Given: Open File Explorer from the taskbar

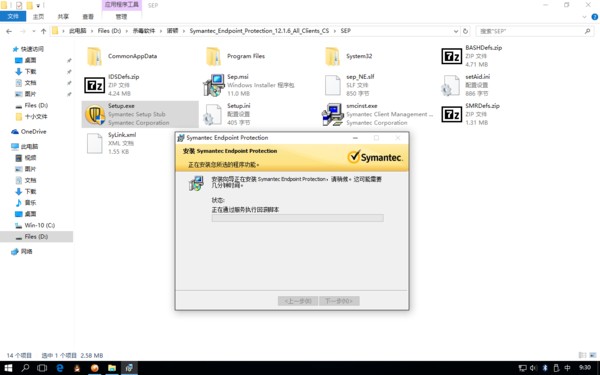Looking at the screenshot, I should click(x=112, y=368).
